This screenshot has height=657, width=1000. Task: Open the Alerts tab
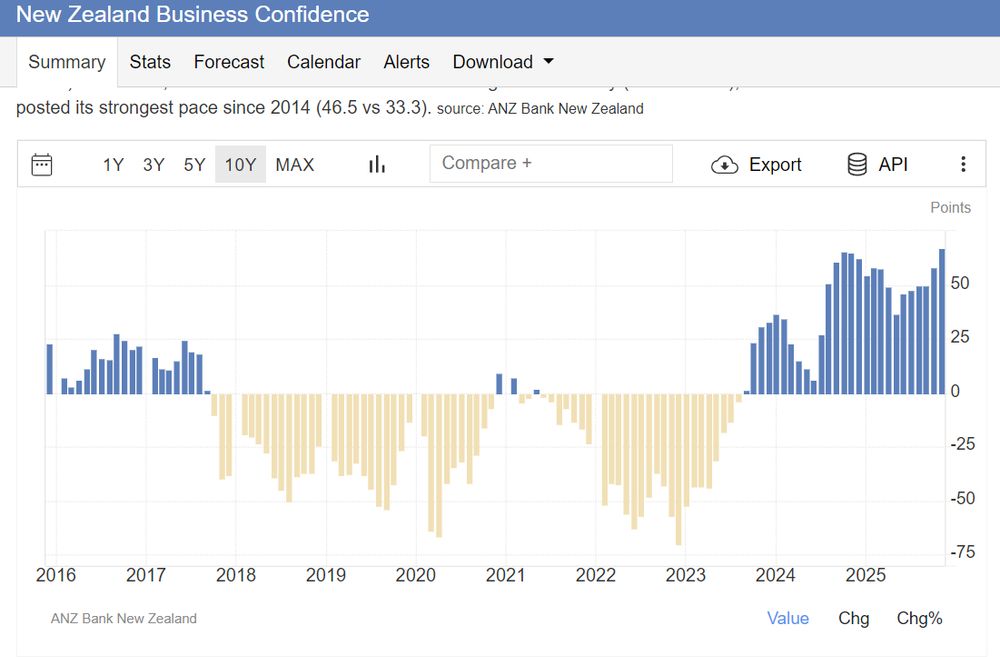[x=406, y=62]
